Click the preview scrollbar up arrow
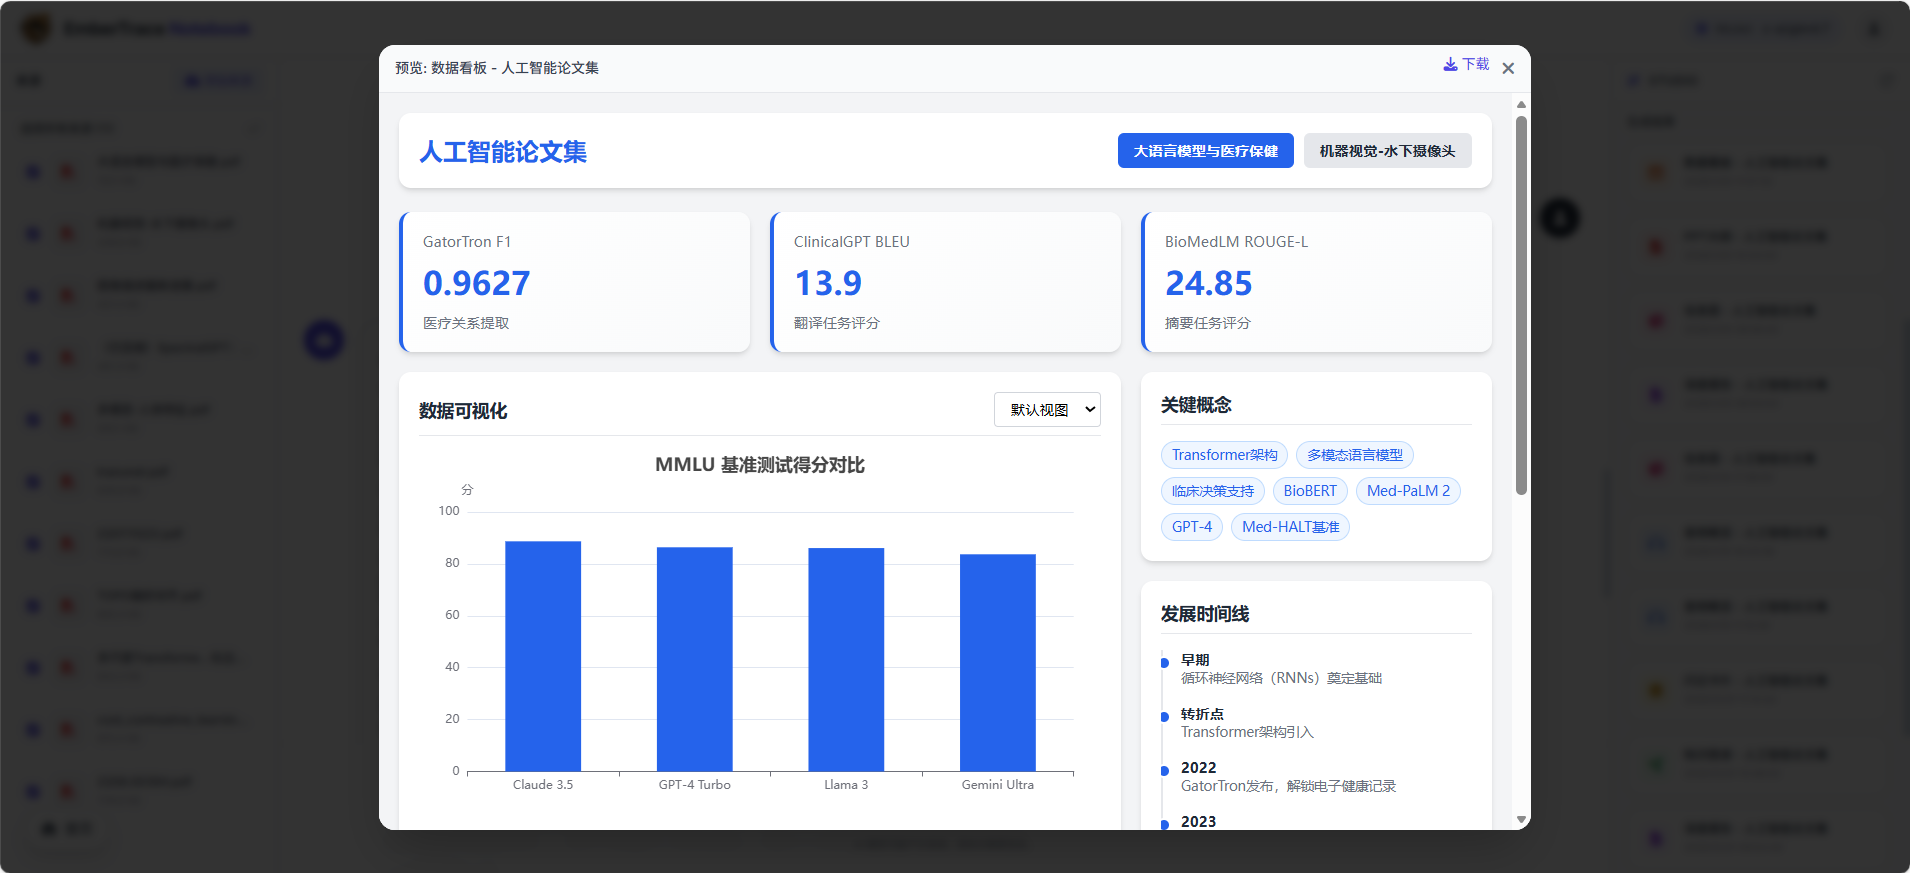Image resolution: width=1910 pixels, height=873 pixels. (x=1521, y=105)
